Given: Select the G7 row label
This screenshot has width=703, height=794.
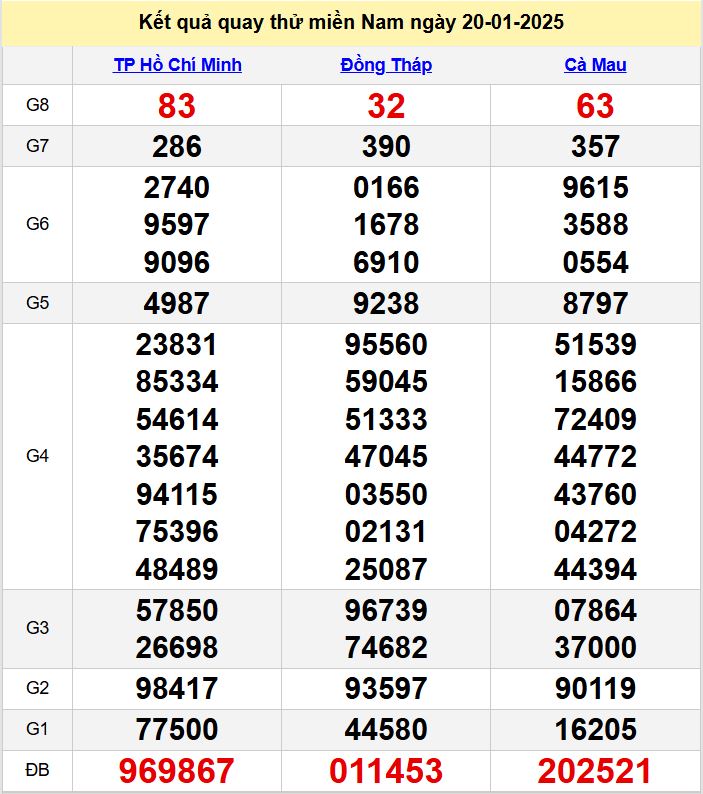Looking at the screenshot, I should pos(37,146).
